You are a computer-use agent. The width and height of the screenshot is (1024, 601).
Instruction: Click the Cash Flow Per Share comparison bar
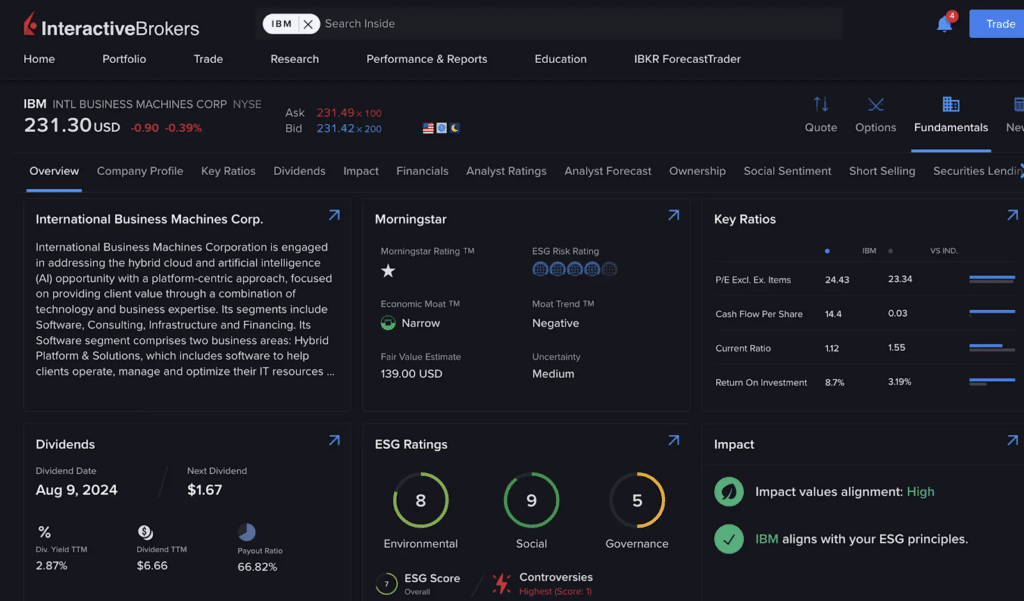coord(992,313)
